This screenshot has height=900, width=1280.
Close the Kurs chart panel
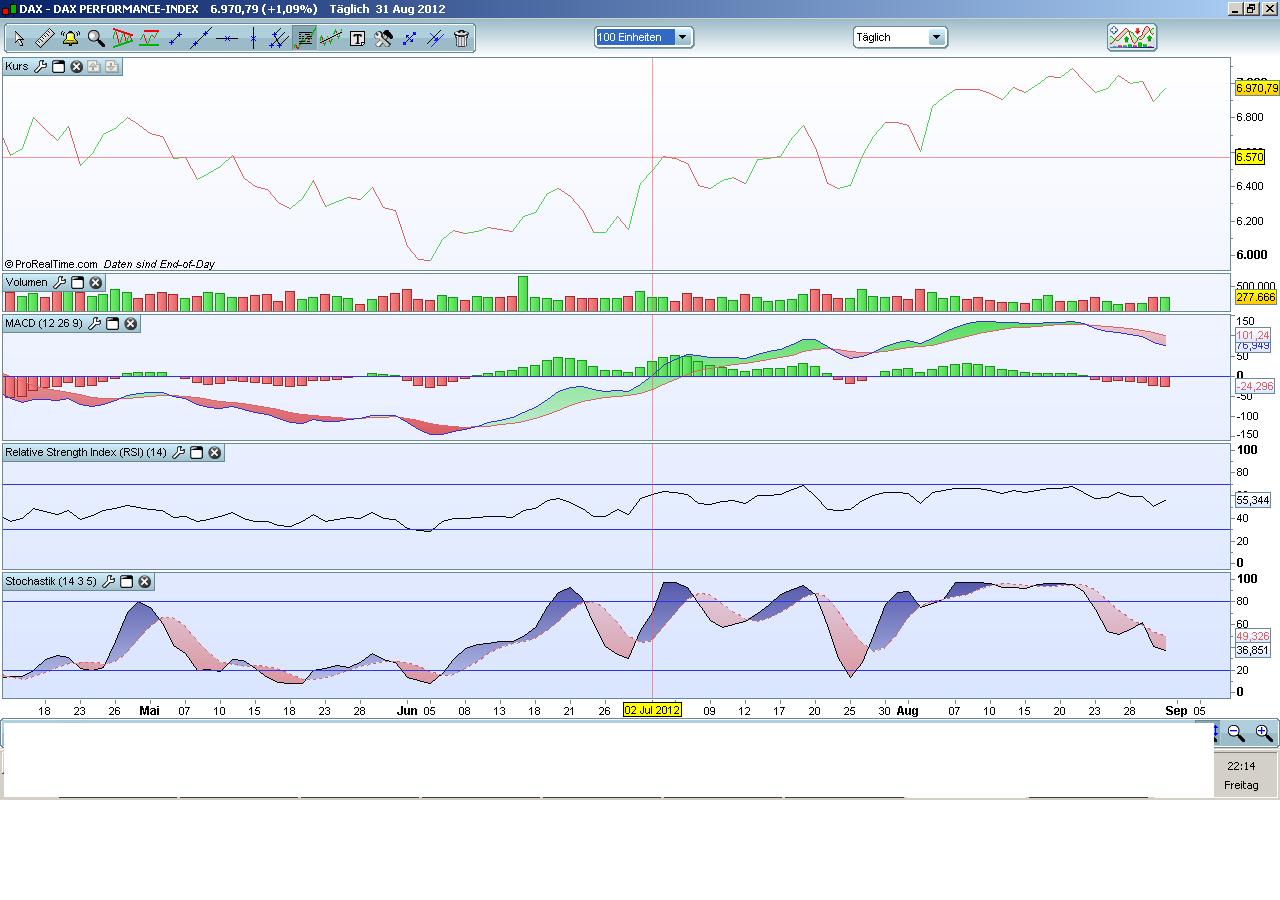(x=76, y=66)
